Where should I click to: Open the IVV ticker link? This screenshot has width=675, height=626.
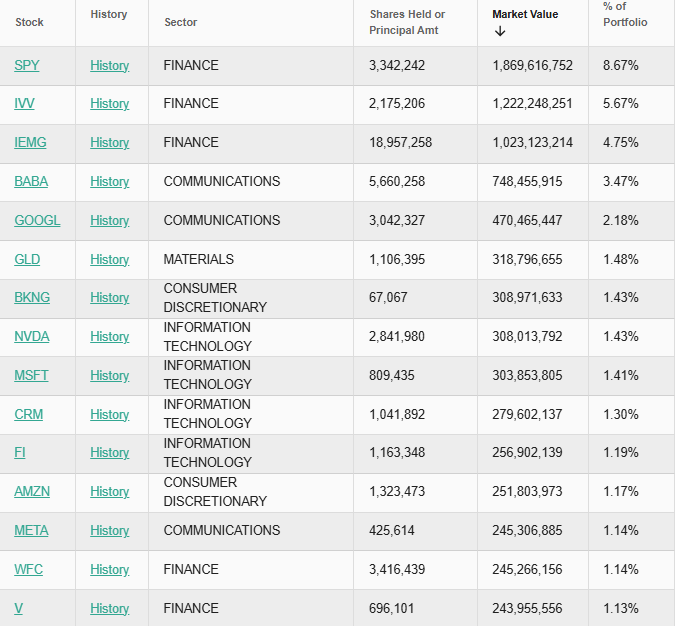coord(24,103)
